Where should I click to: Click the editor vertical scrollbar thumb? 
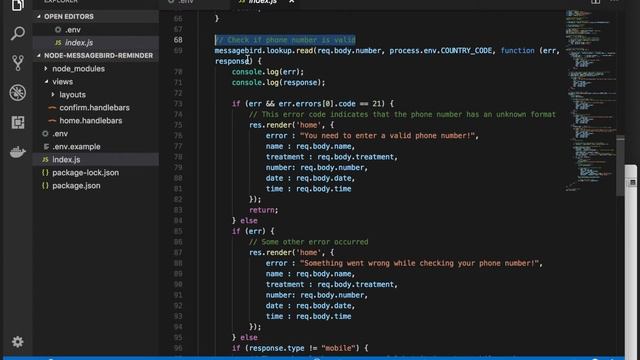[620, 165]
